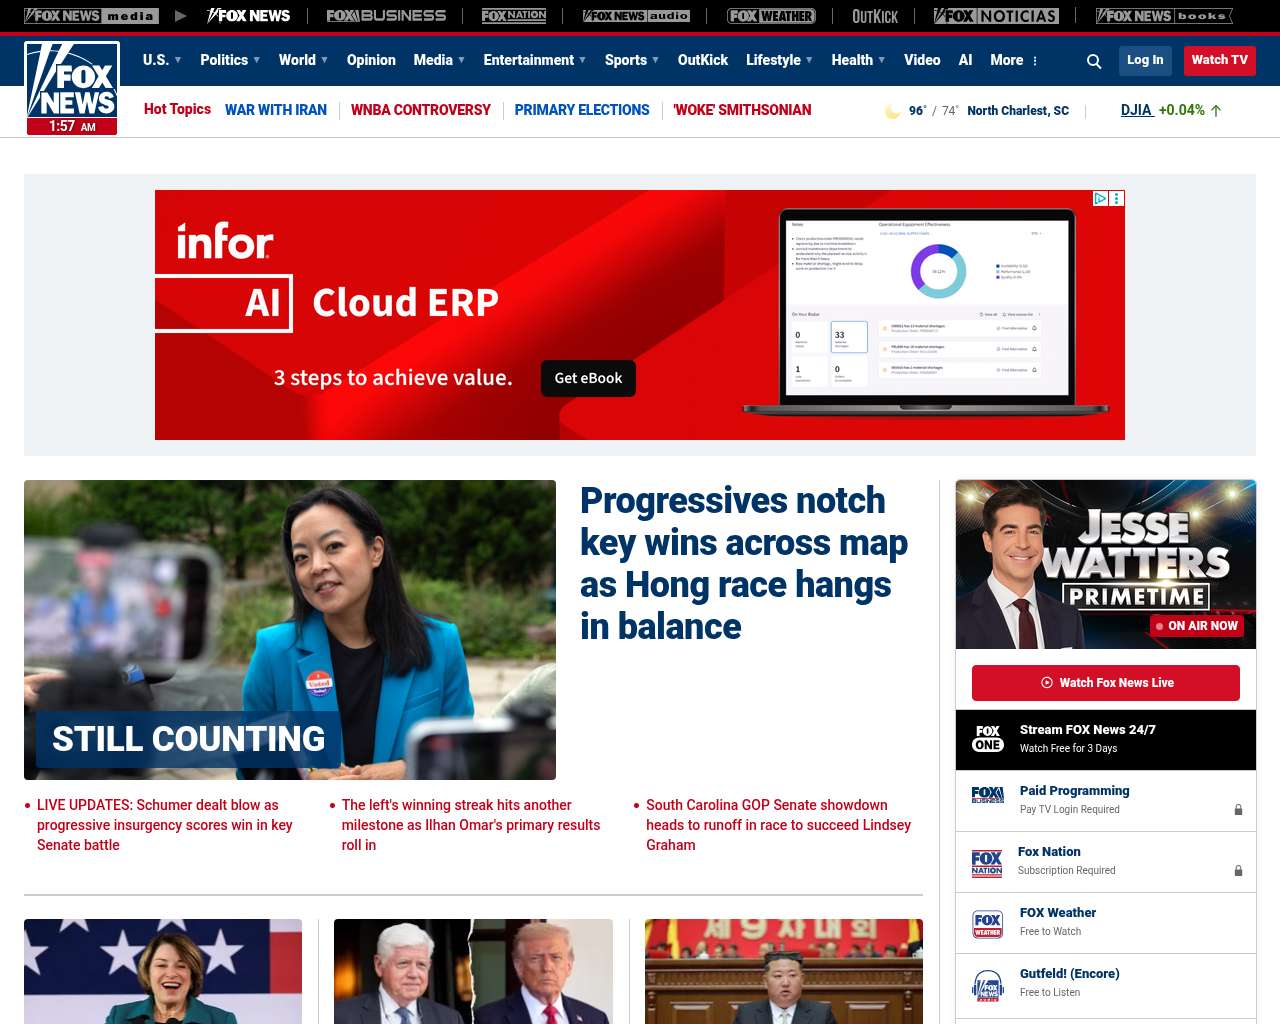Click Still Counting lead story image
The height and width of the screenshot is (1024, 1280).
[290, 630]
